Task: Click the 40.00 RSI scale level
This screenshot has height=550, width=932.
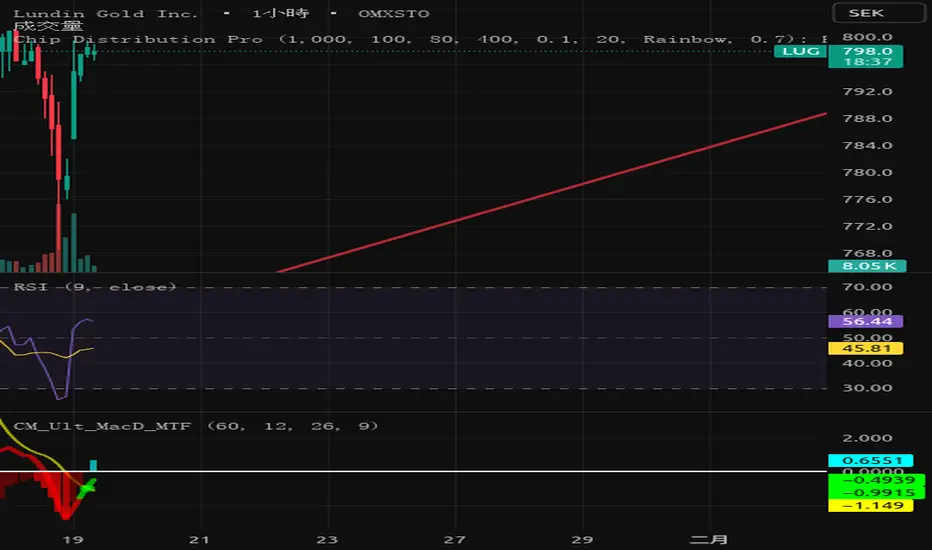Action: point(867,363)
